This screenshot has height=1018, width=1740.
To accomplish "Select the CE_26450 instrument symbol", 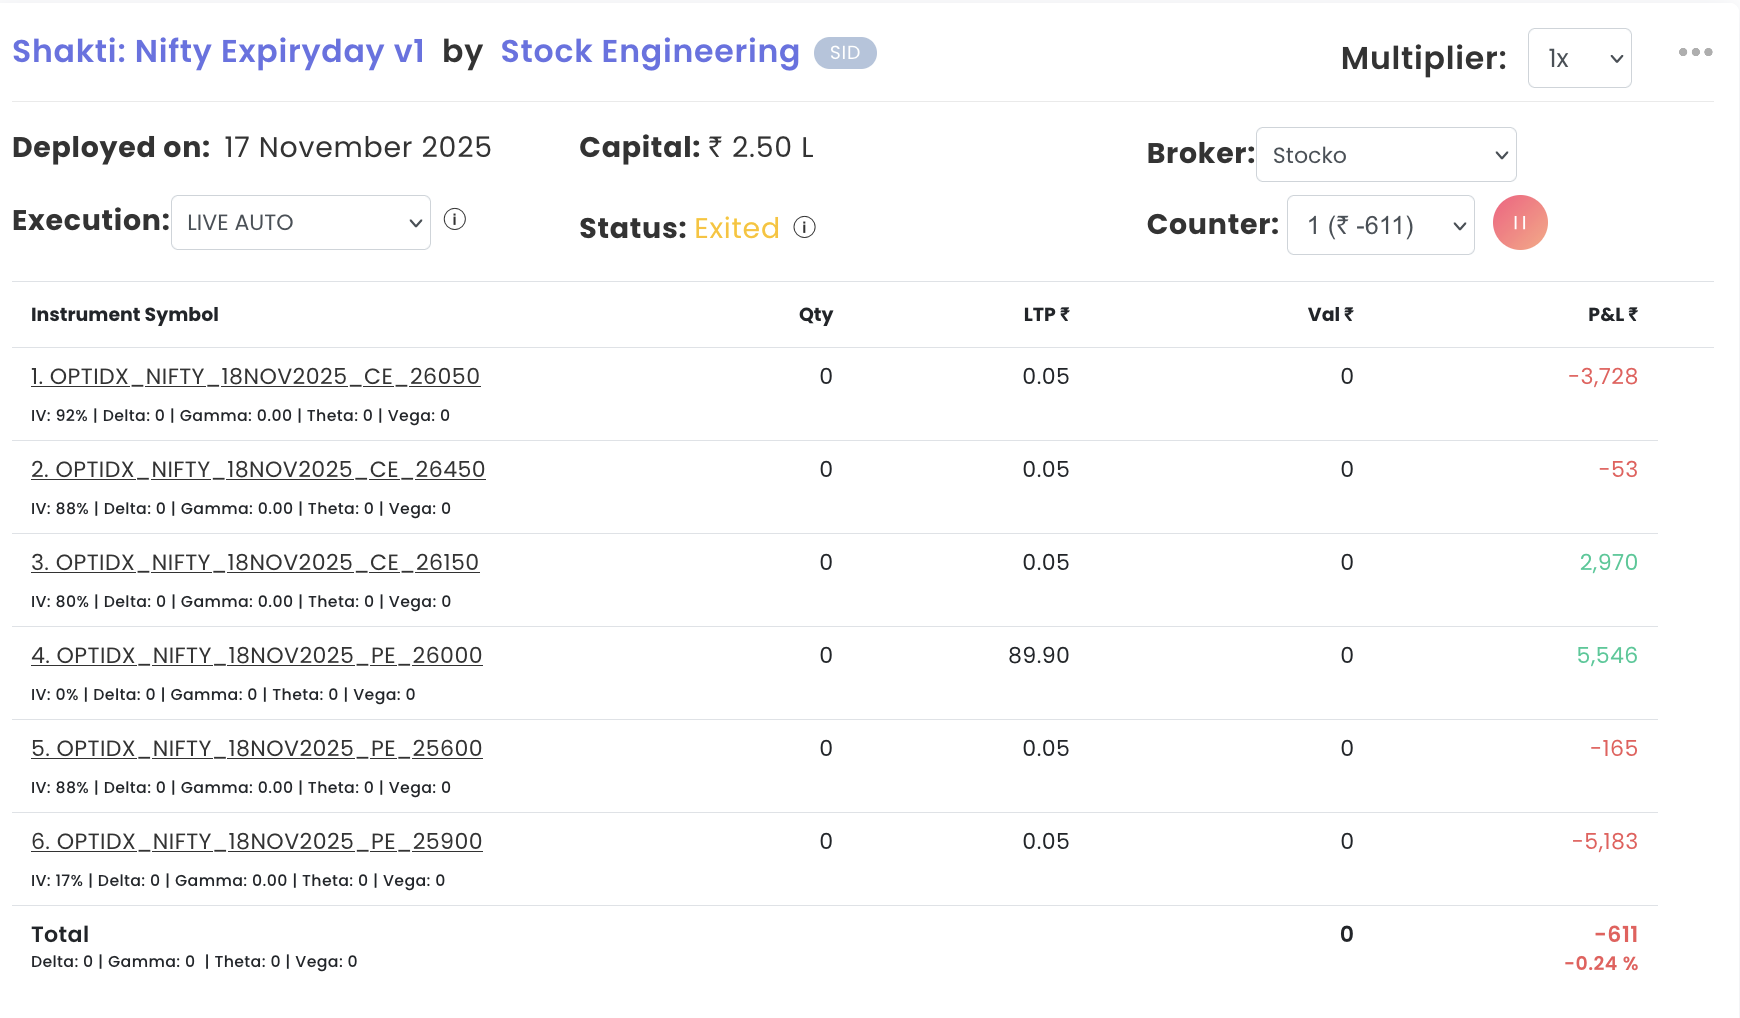I will click(258, 470).
